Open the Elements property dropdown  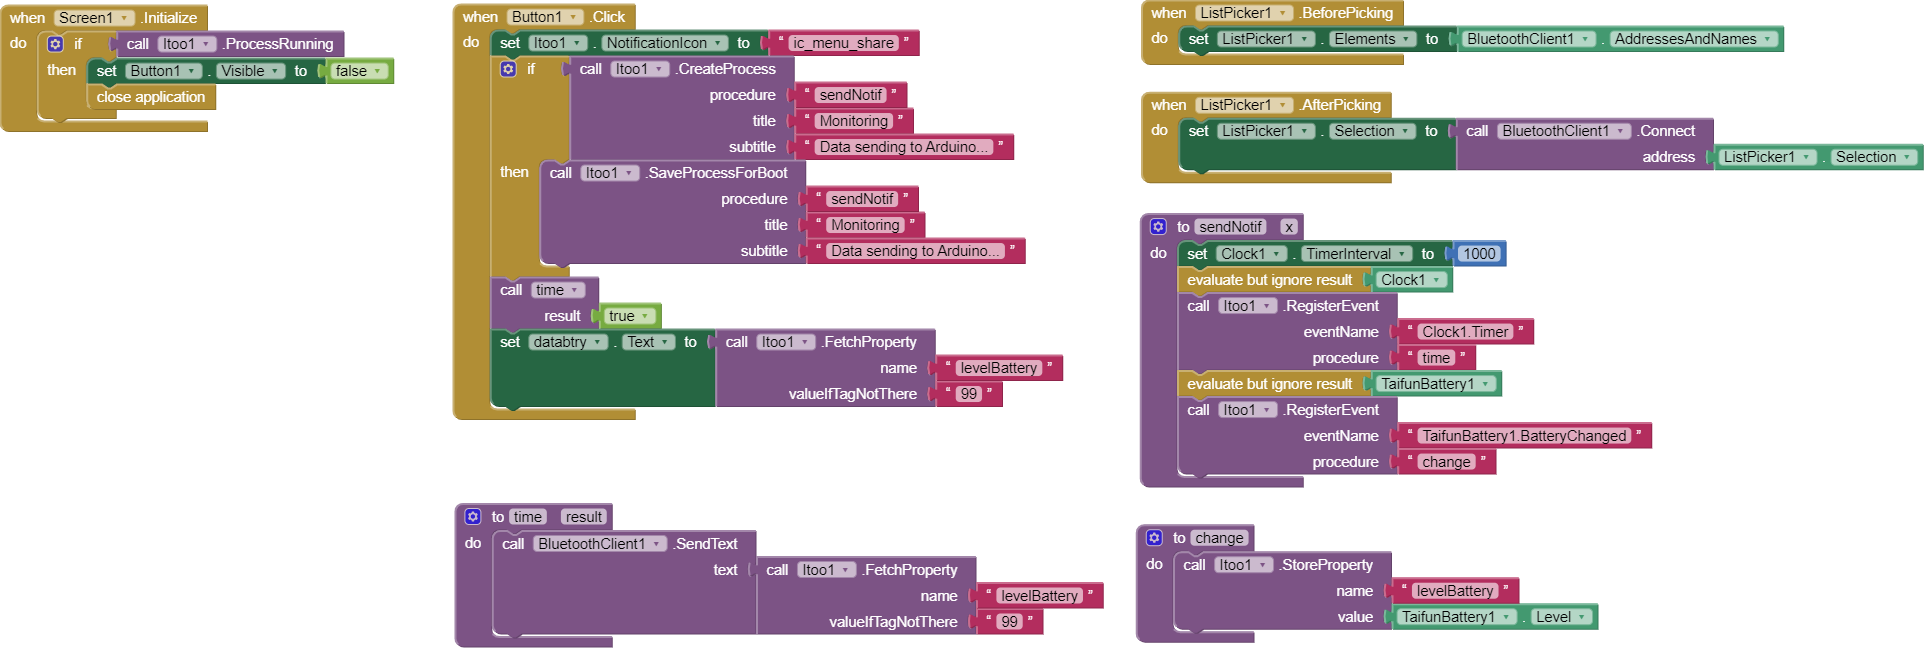pos(1373,39)
